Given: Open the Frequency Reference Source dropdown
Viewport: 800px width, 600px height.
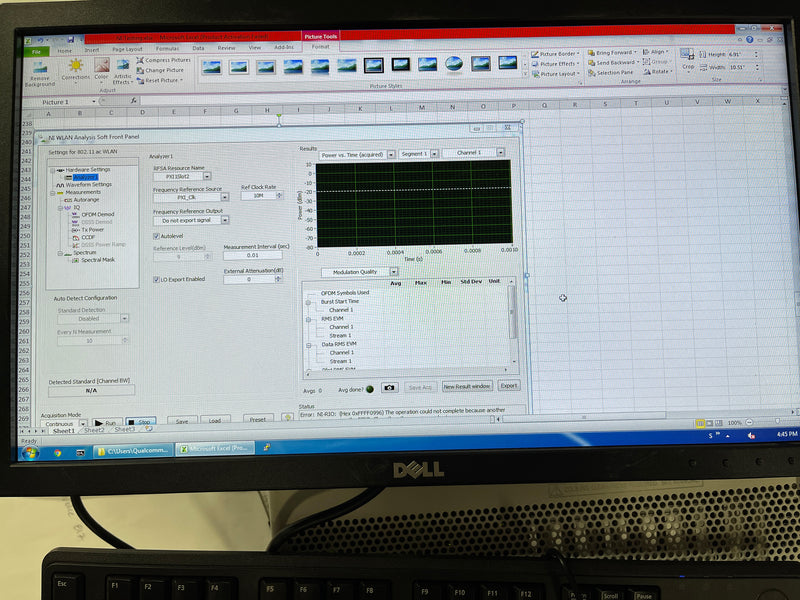Looking at the screenshot, I should (224, 197).
